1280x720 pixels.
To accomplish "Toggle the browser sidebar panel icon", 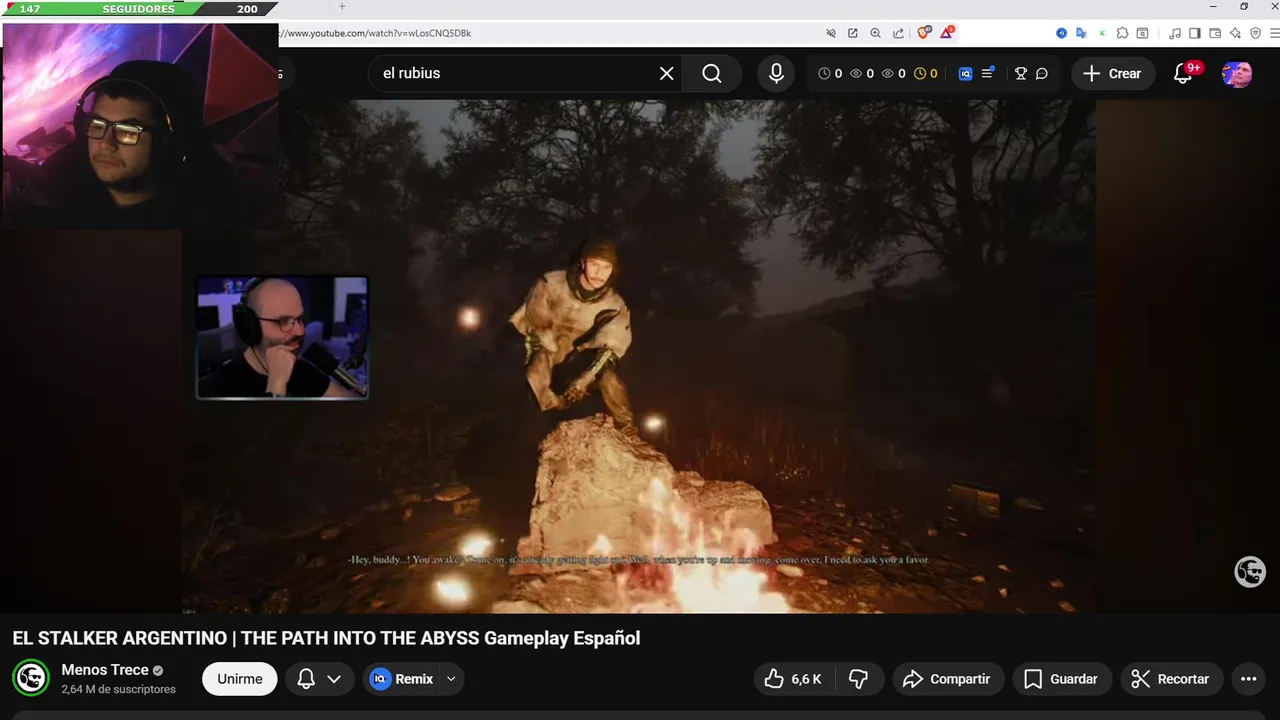I will 1194,33.
